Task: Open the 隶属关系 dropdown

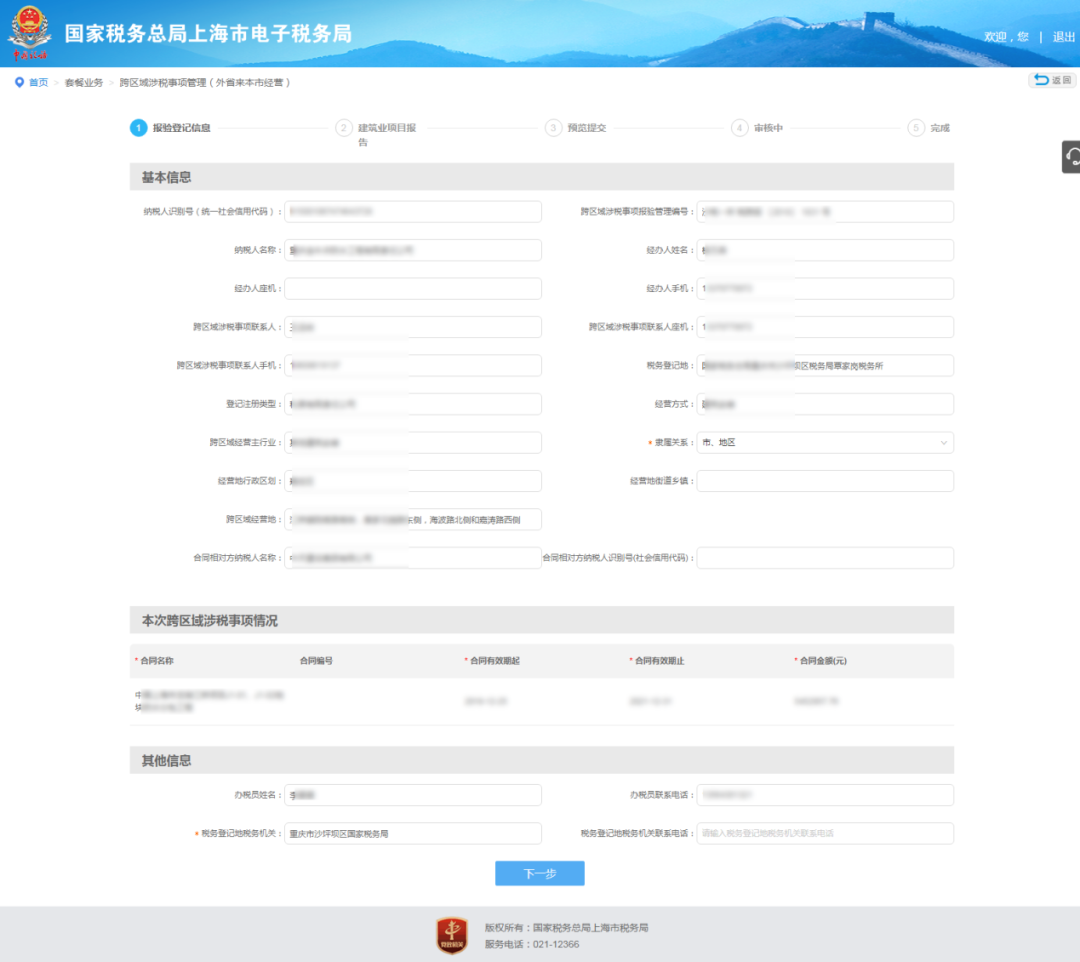Action: [825, 443]
